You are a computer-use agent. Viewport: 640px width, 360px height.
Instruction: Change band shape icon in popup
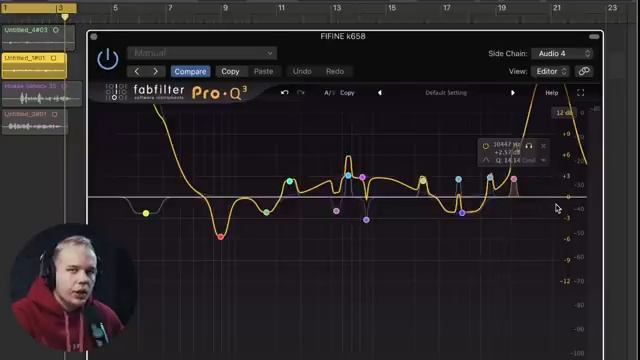pyautogui.click(x=486, y=160)
